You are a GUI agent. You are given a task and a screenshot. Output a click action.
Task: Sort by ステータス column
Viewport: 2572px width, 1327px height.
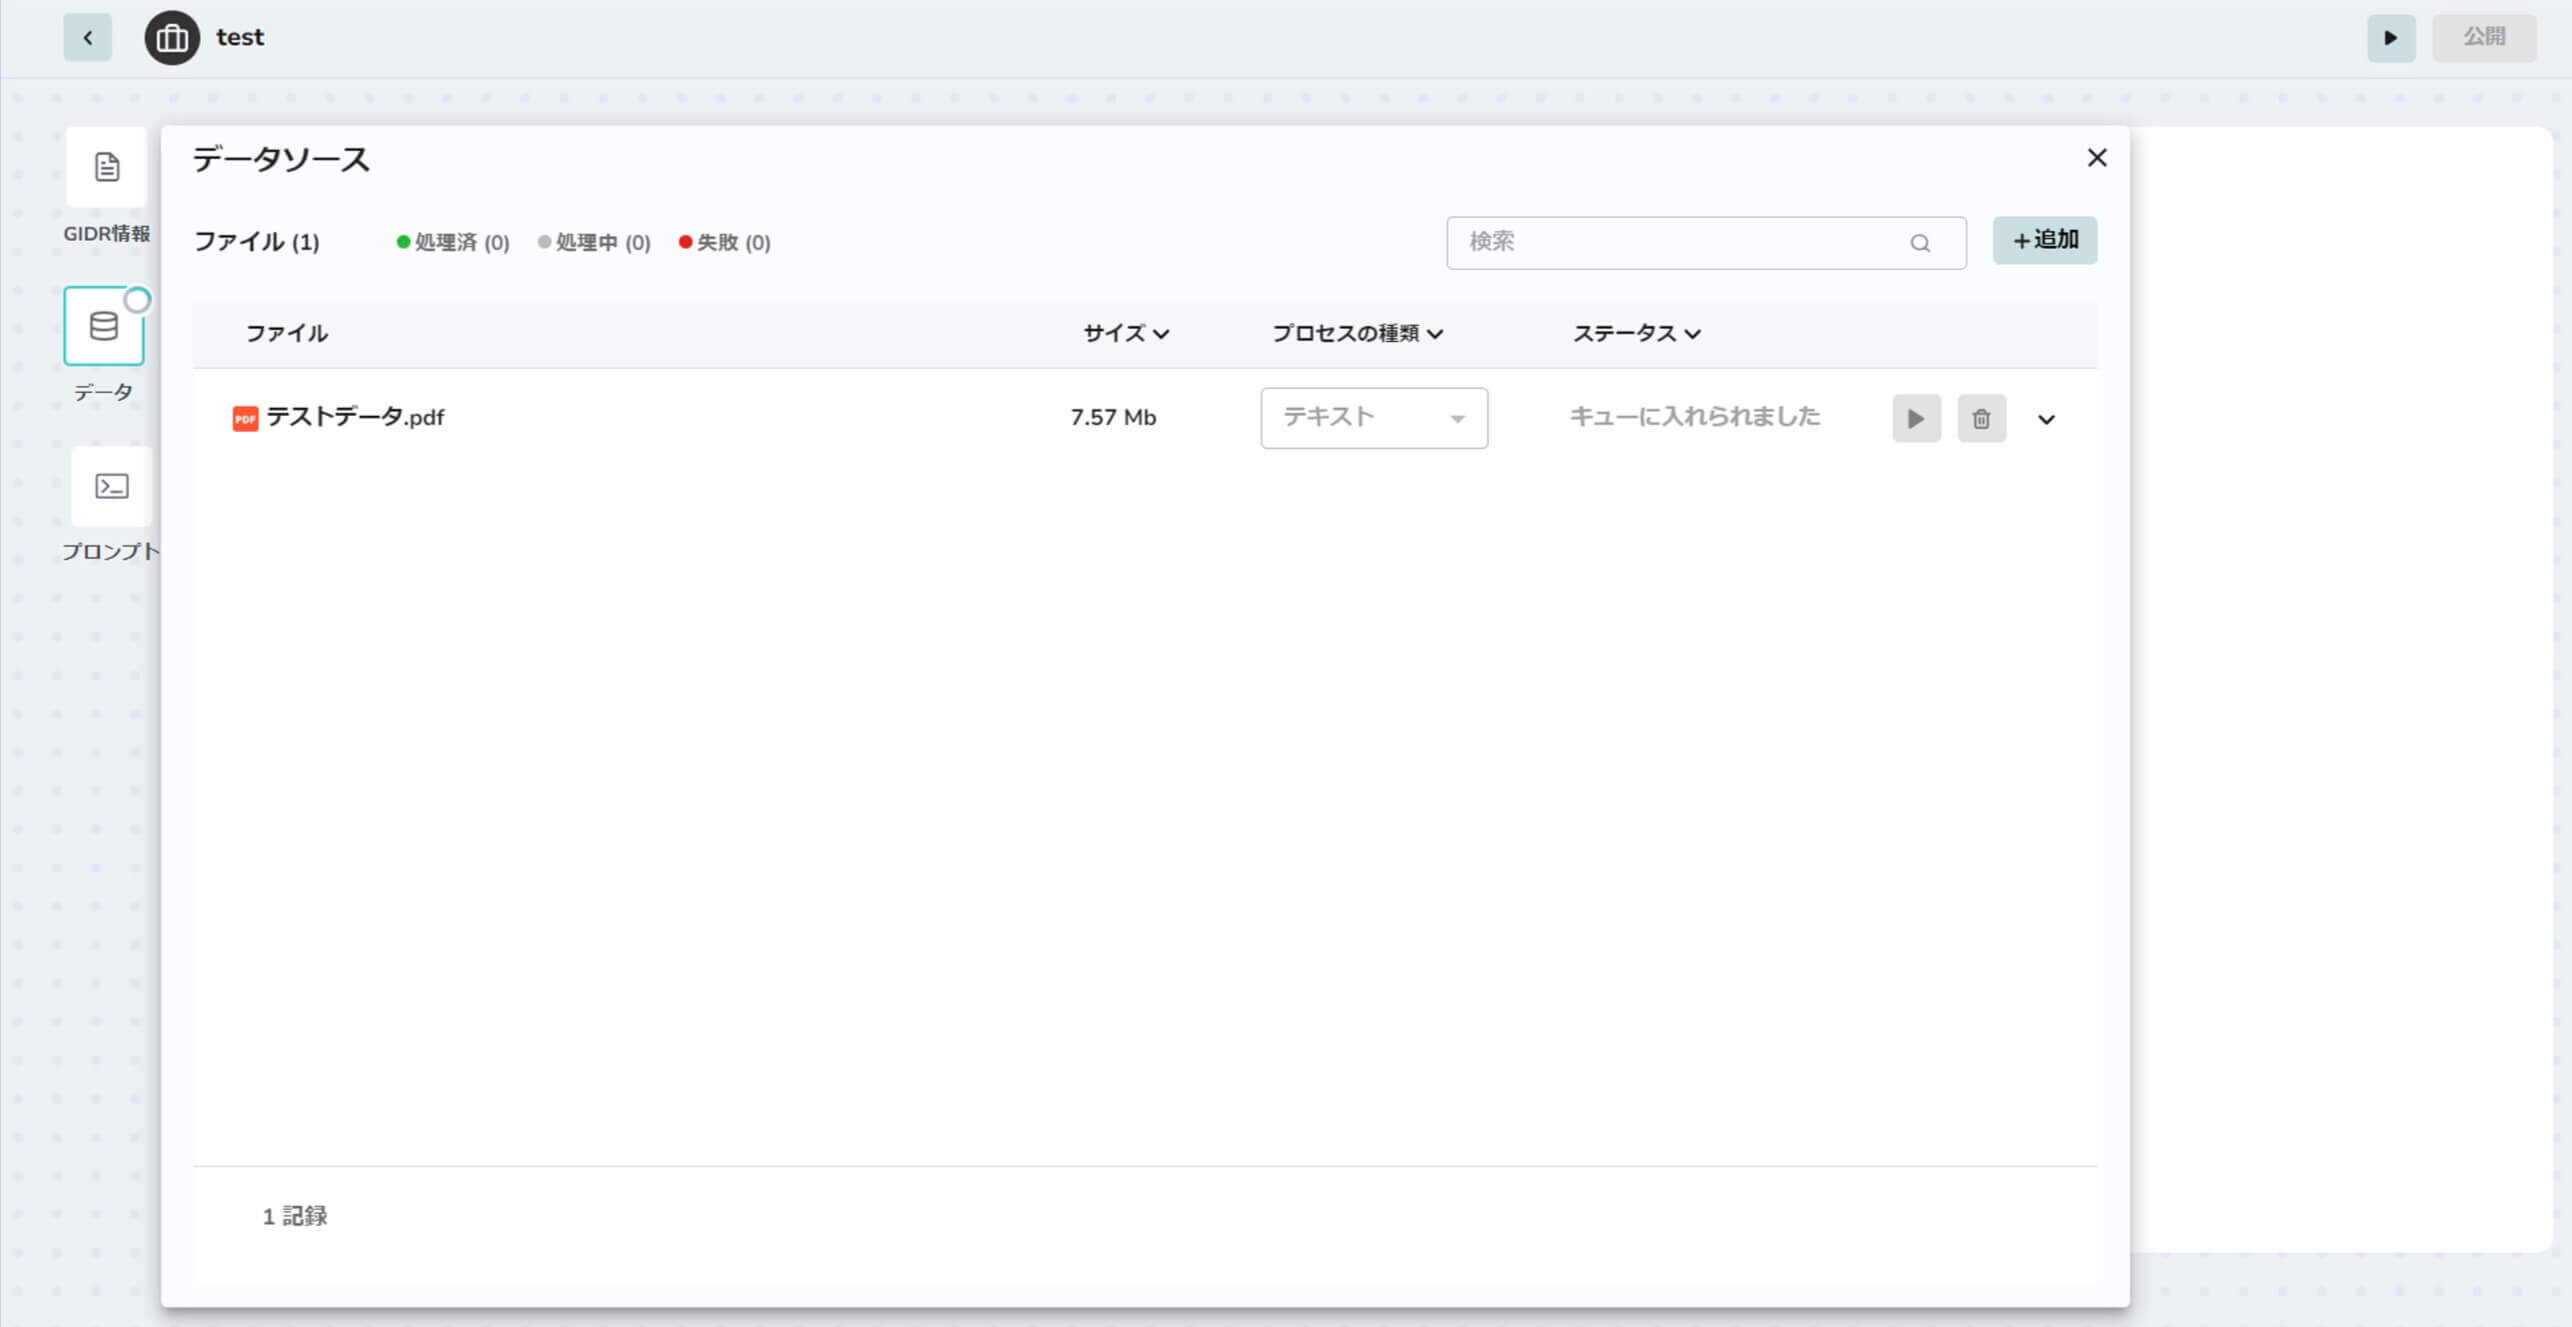[1636, 334]
